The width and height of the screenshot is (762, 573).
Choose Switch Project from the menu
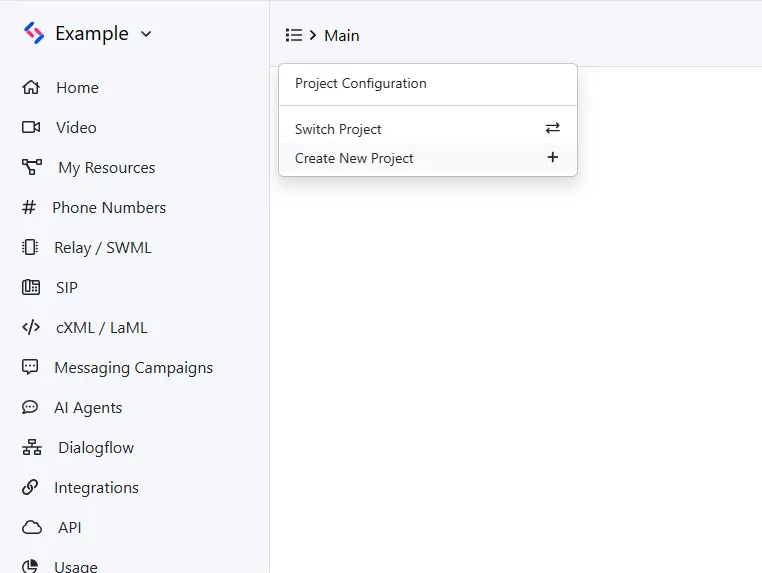338,129
